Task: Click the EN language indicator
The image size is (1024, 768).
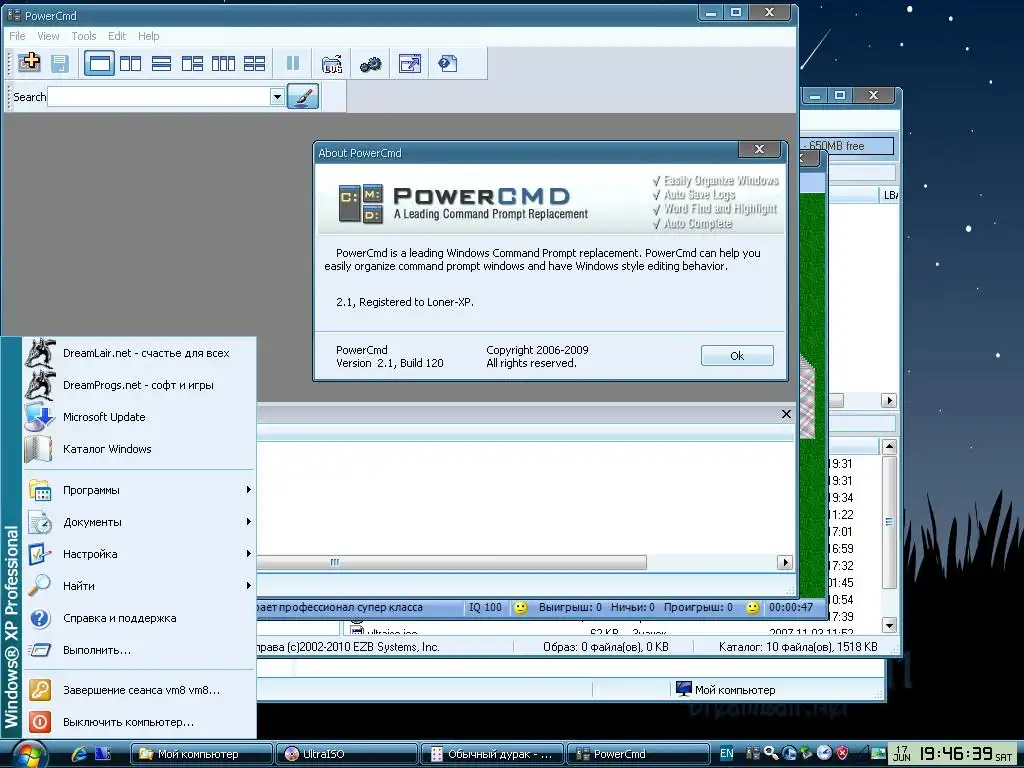Action: [726, 754]
